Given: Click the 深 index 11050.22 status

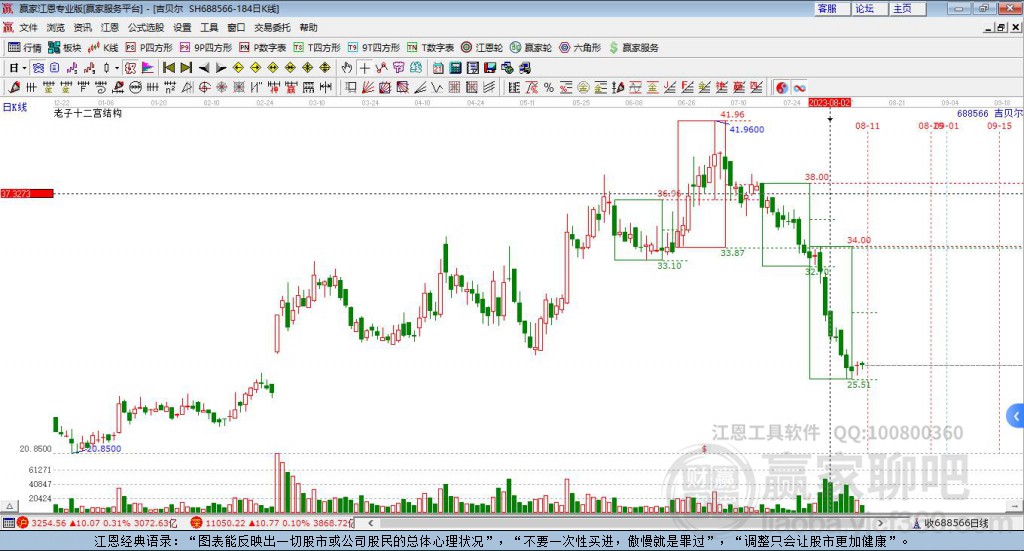Looking at the screenshot, I should pos(272,523).
